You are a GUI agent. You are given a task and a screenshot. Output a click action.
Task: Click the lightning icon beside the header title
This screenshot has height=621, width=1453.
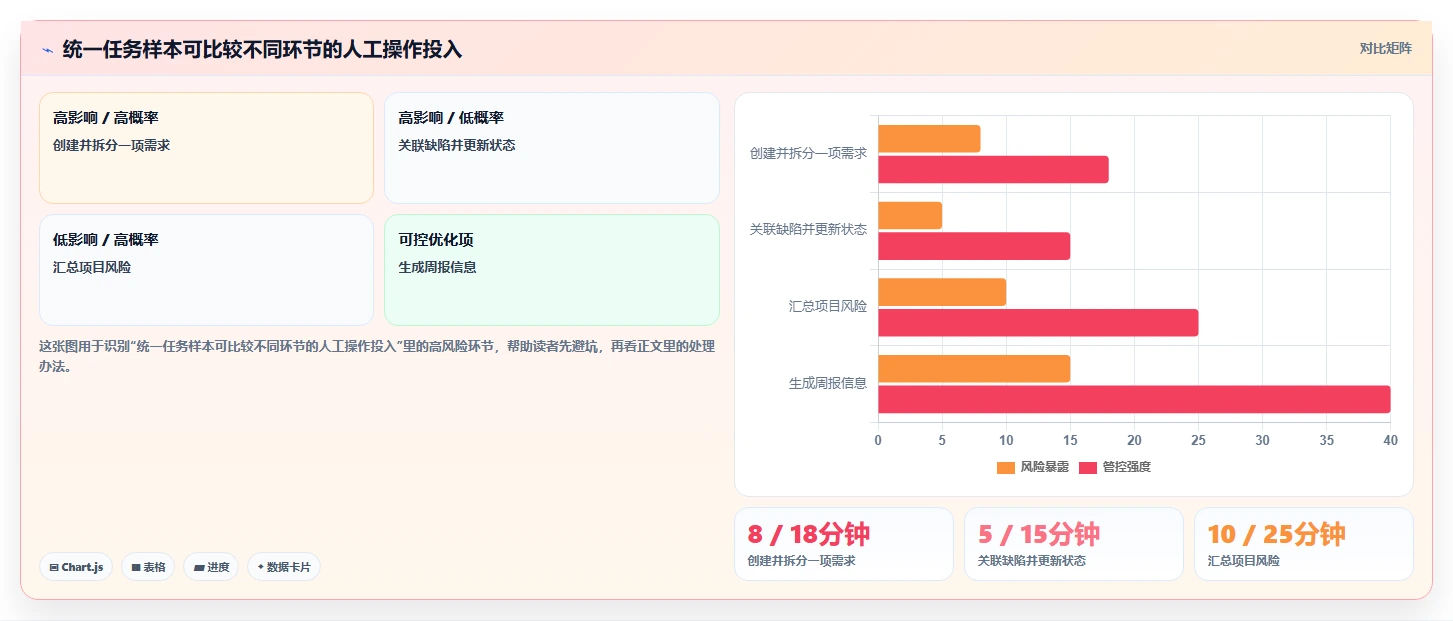click(47, 49)
